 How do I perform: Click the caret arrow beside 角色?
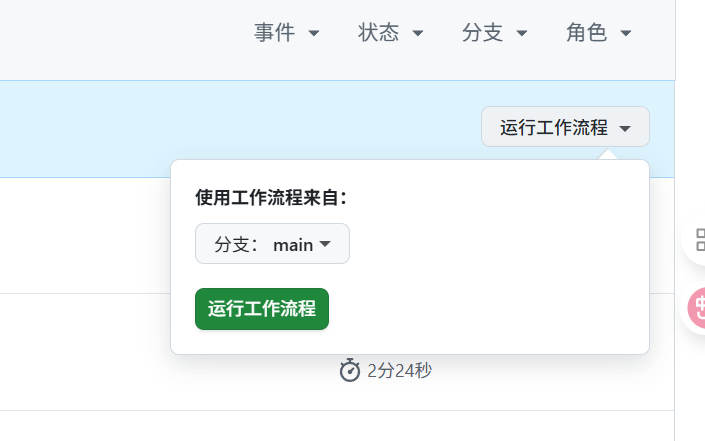tap(626, 34)
